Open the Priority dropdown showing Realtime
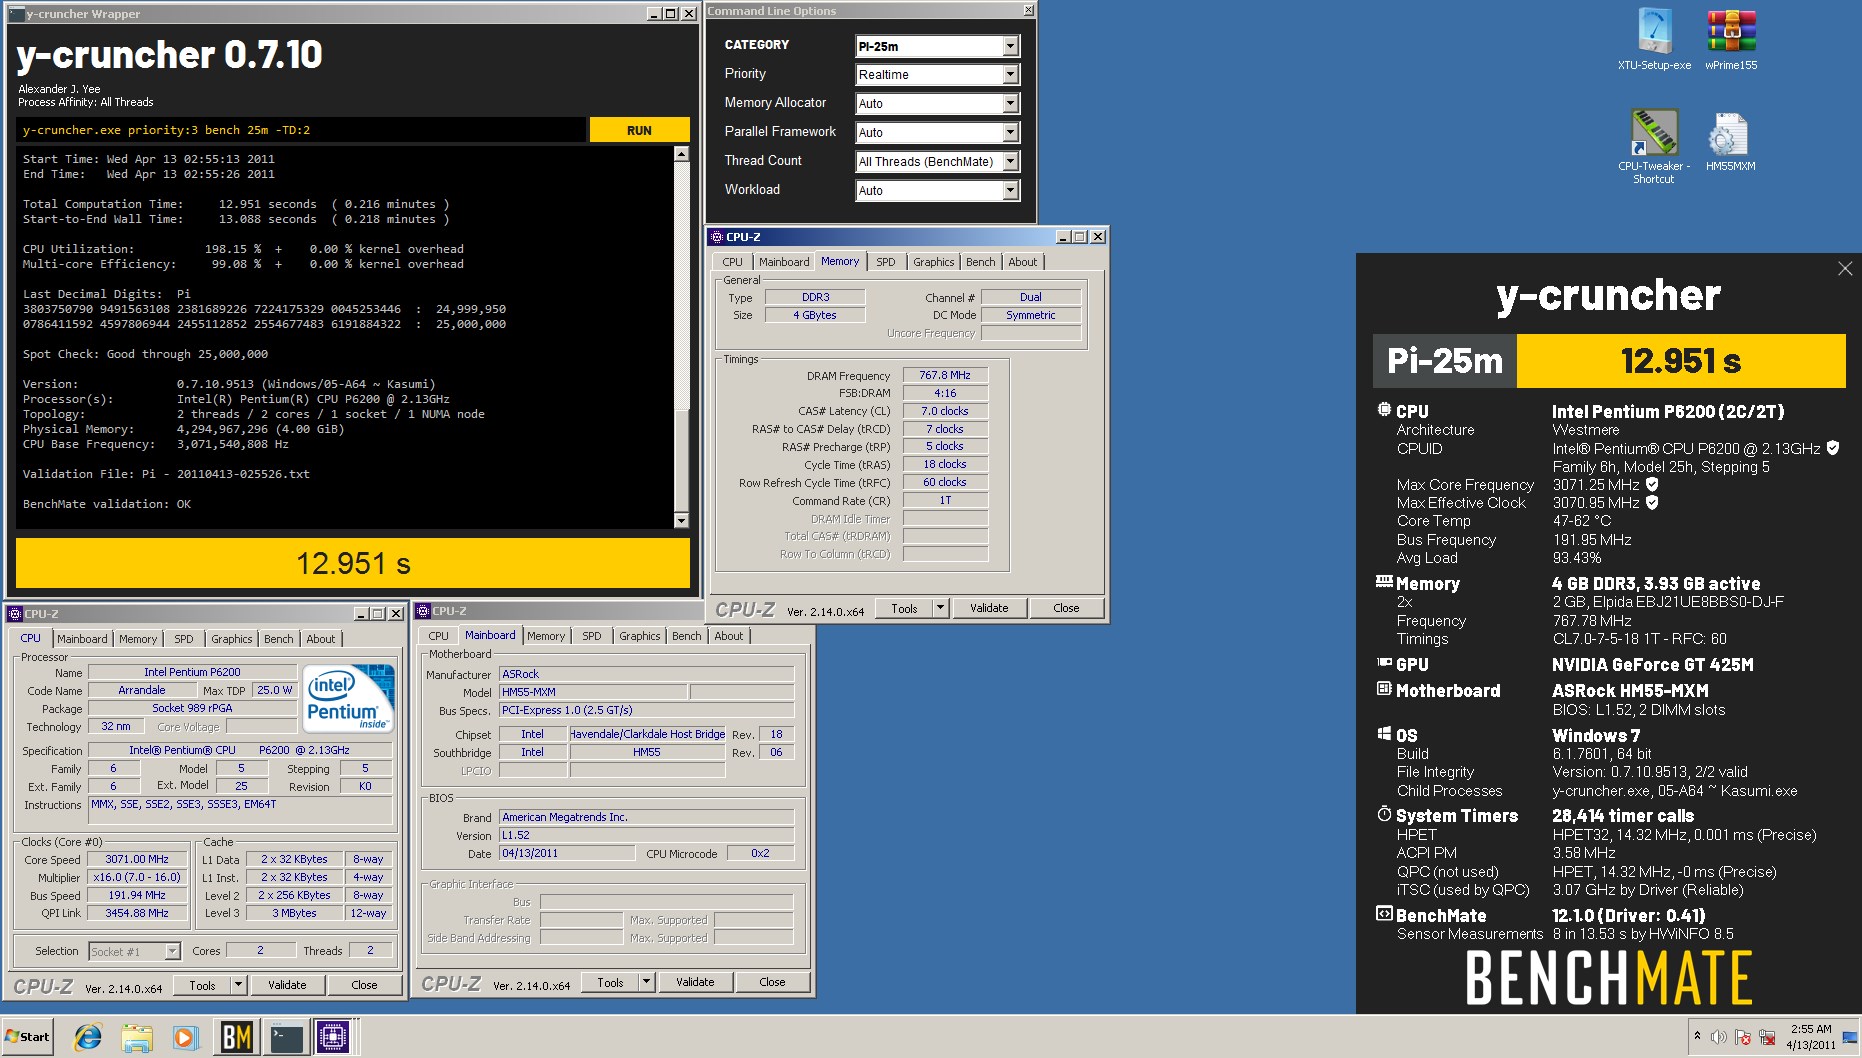The width and height of the screenshot is (1862, 1058). 937,75
